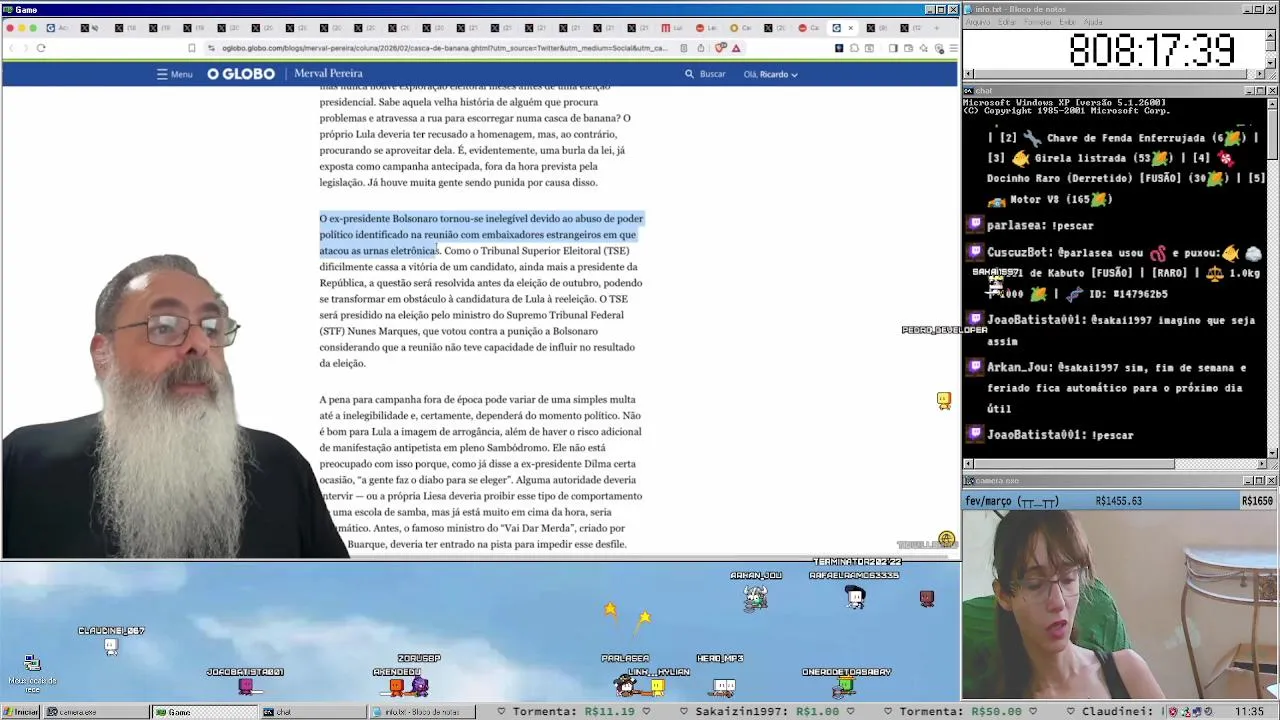Click the Brave shield icon in address bar
Screen dimensions: 1280x720
point(720,48)
